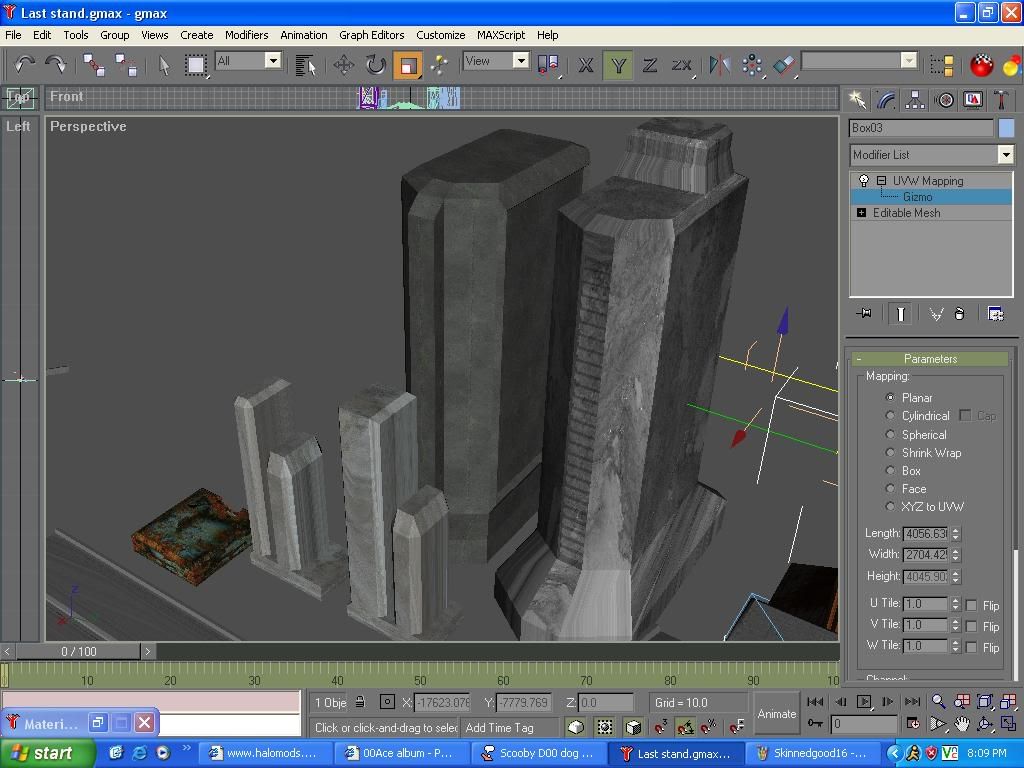Click the Add Time Tag area
This screenshot has height=768, width=1024.
(x=509, y=728)
